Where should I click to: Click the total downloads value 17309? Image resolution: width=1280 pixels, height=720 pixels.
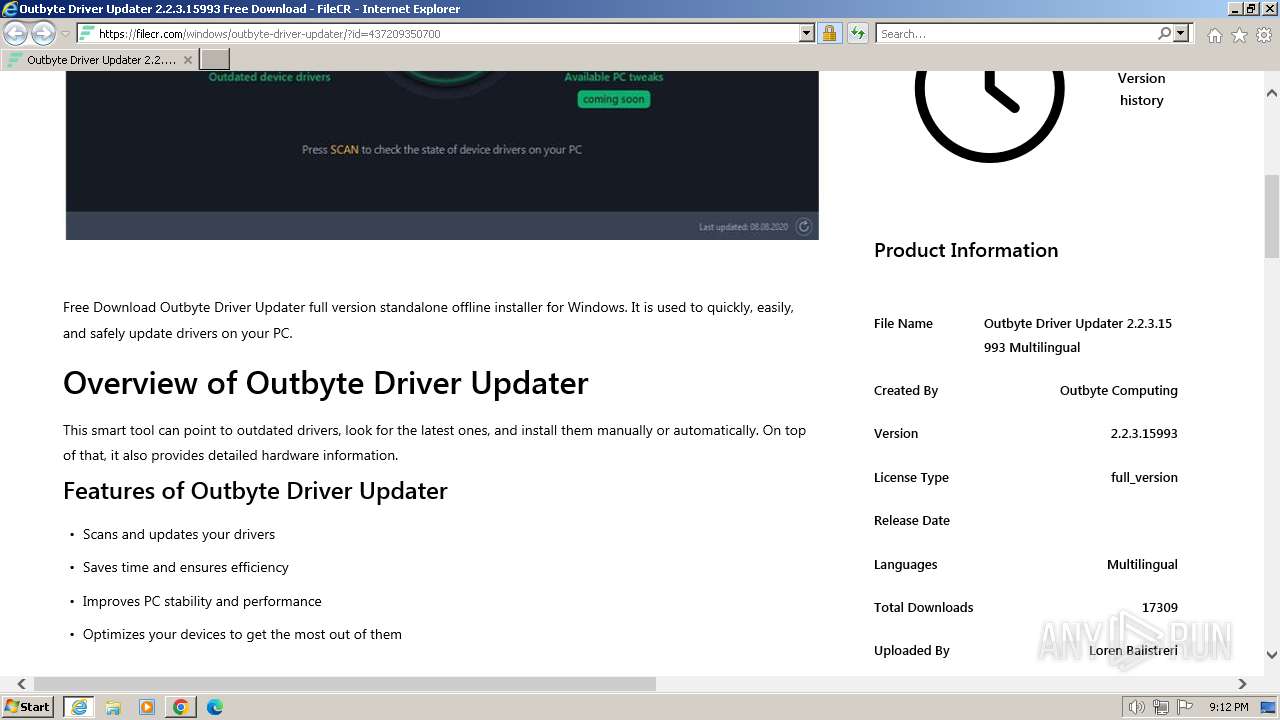click(x=1160, y=607)
